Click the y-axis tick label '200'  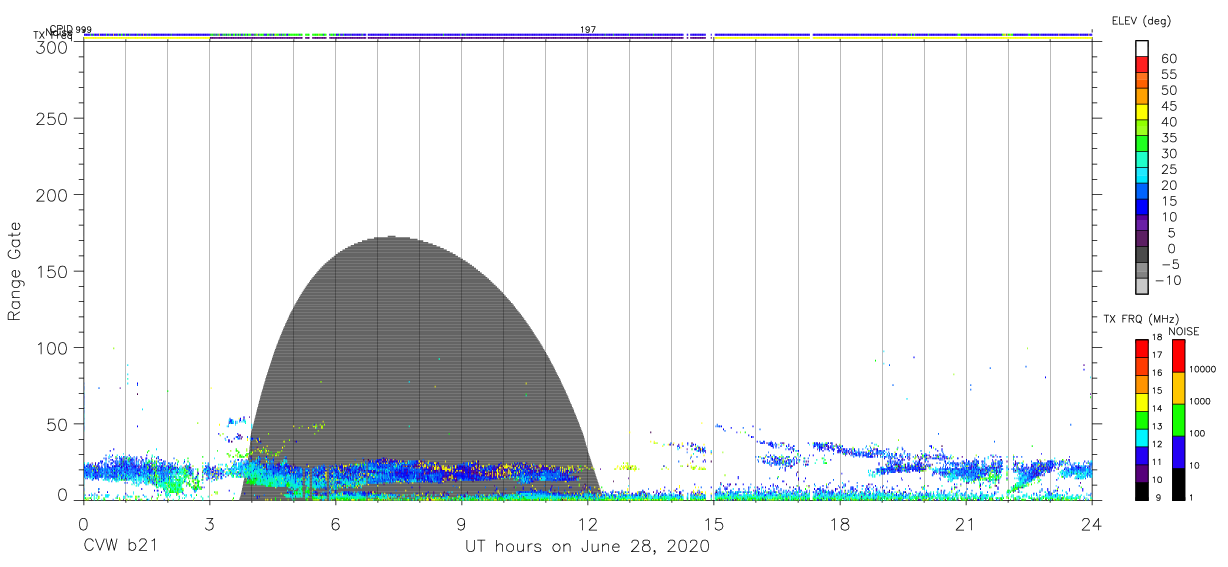52,195
